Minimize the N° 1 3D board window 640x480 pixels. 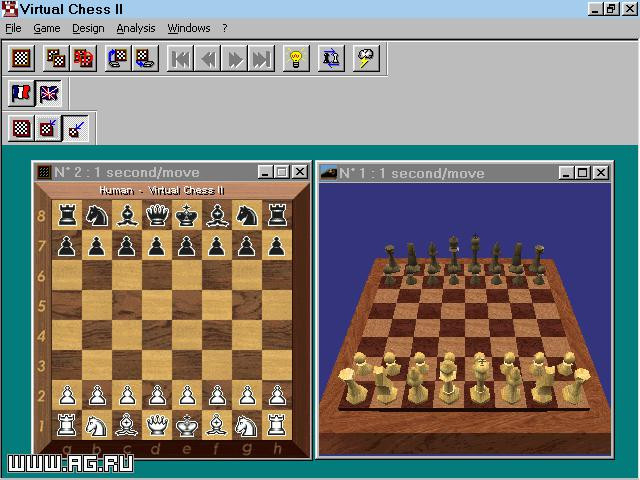(x=566, y=173)
